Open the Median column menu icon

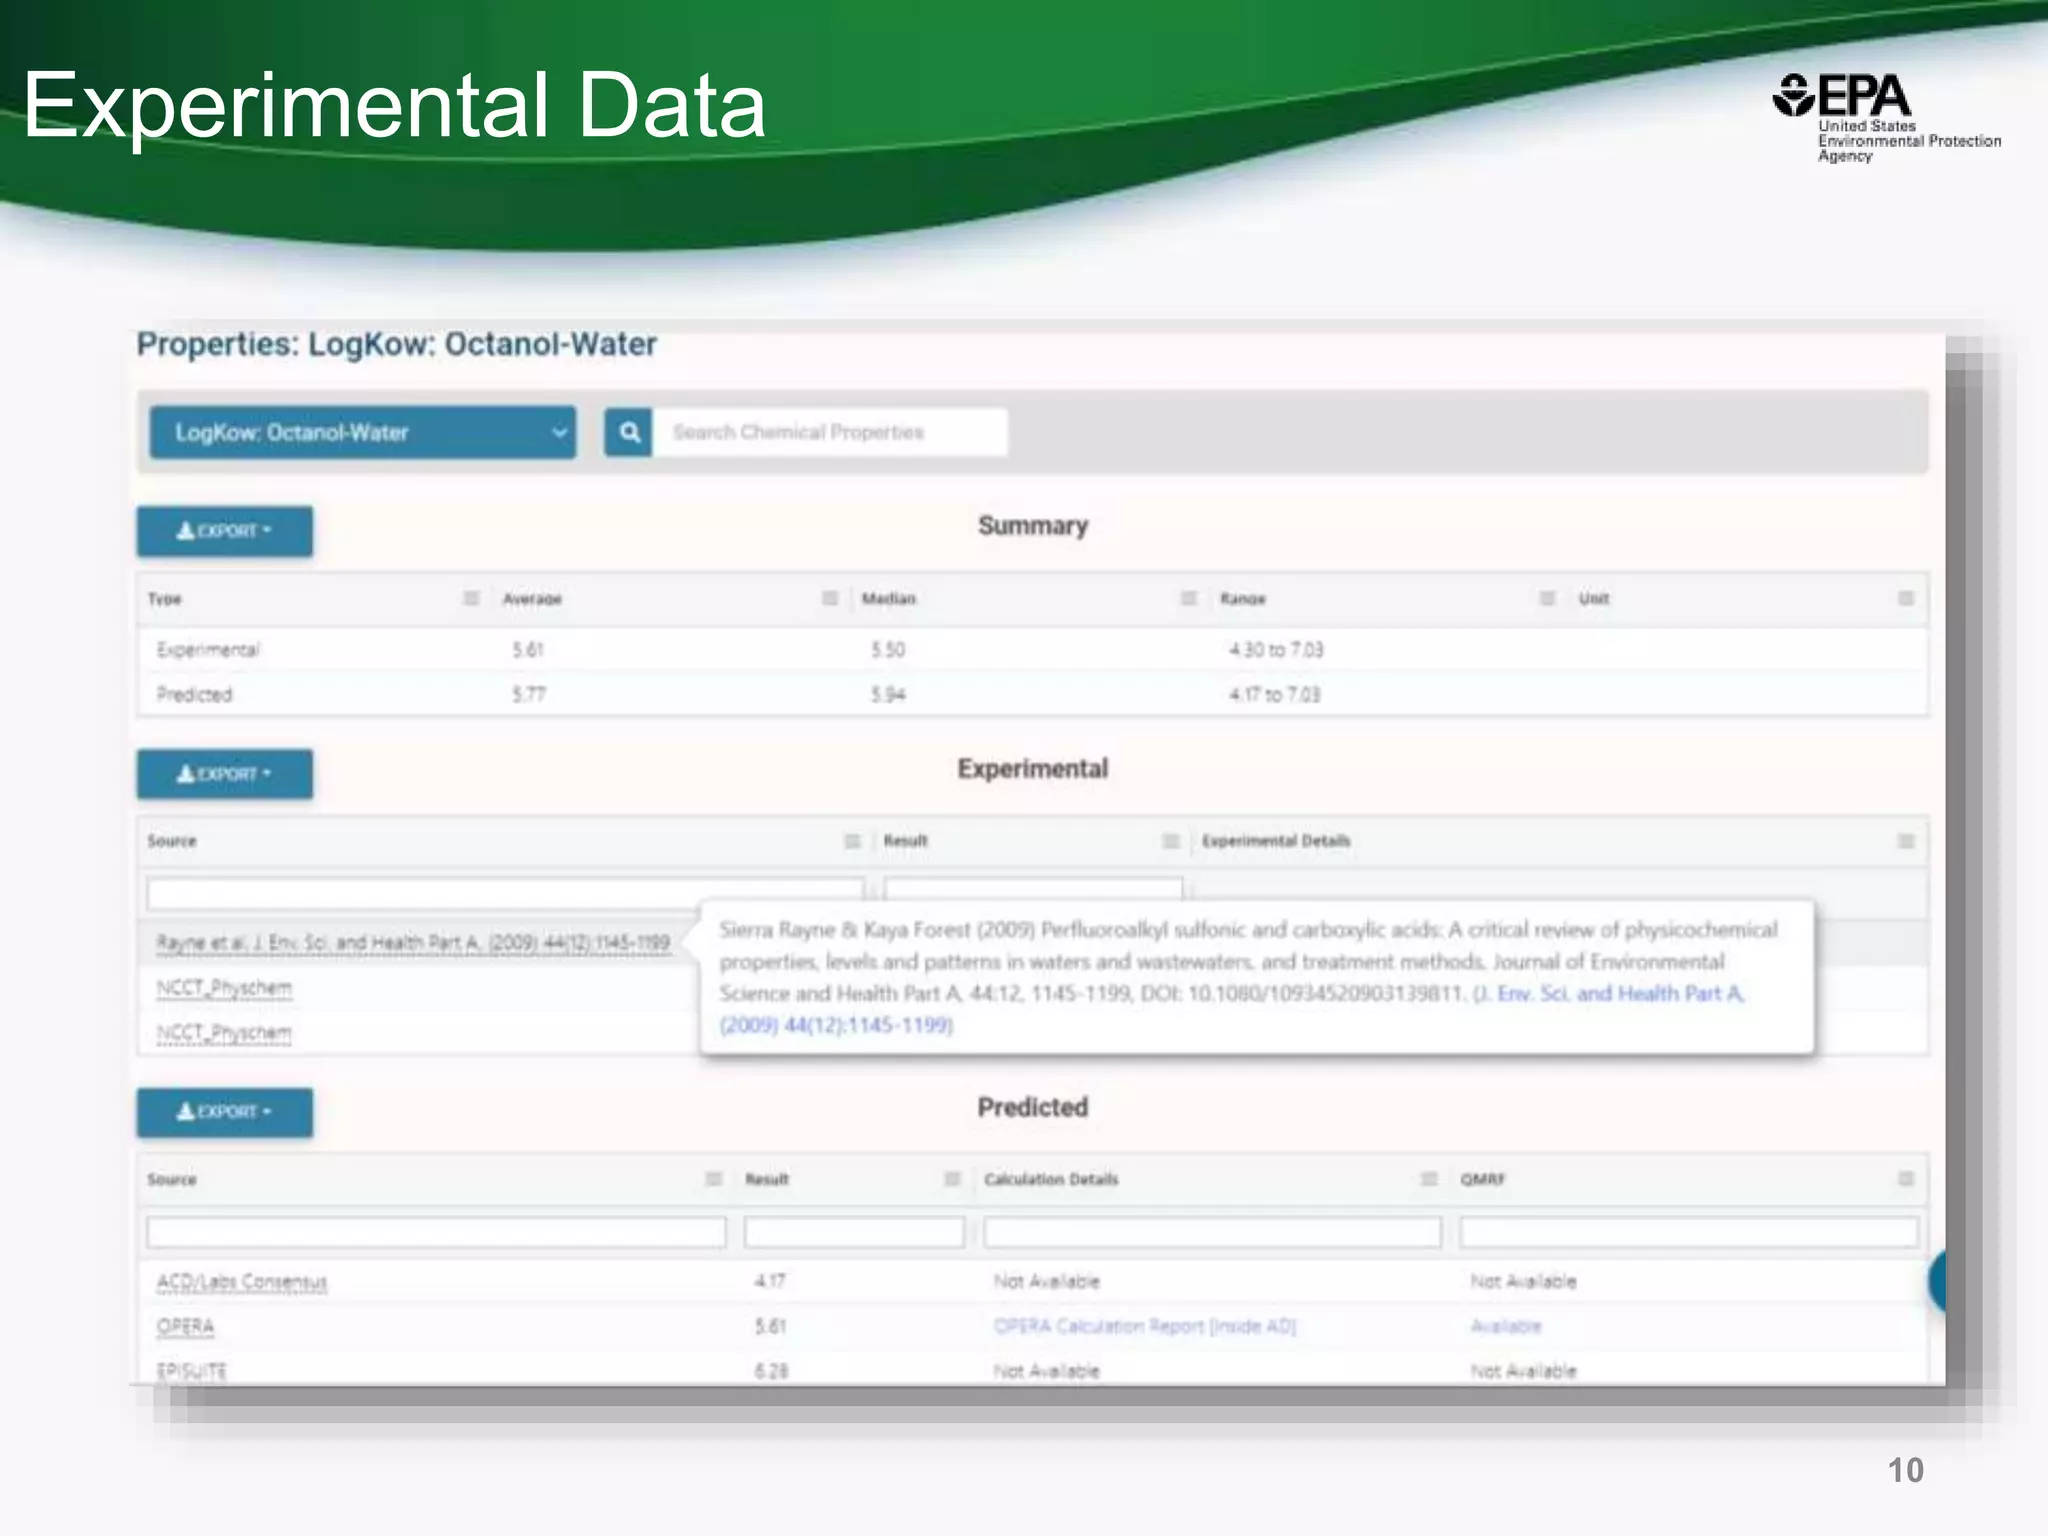tap(1188, 598)
